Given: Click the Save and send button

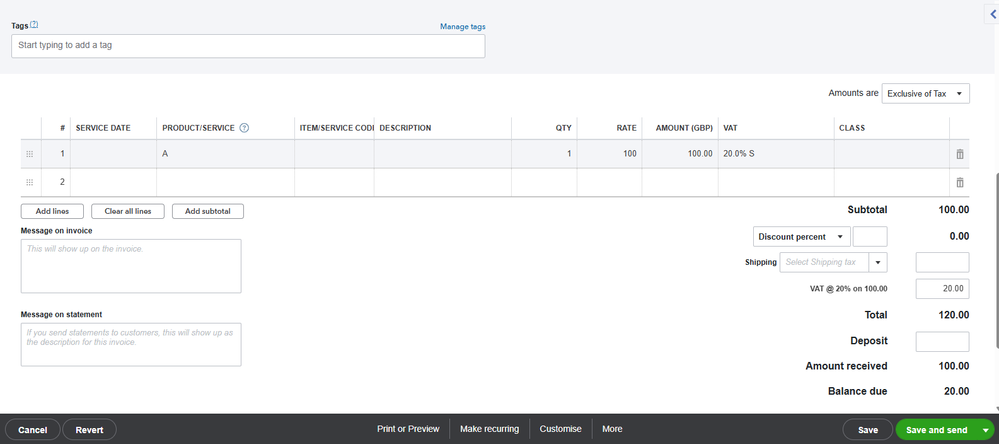Looking at the screenshot, I should tap(937, 430).
